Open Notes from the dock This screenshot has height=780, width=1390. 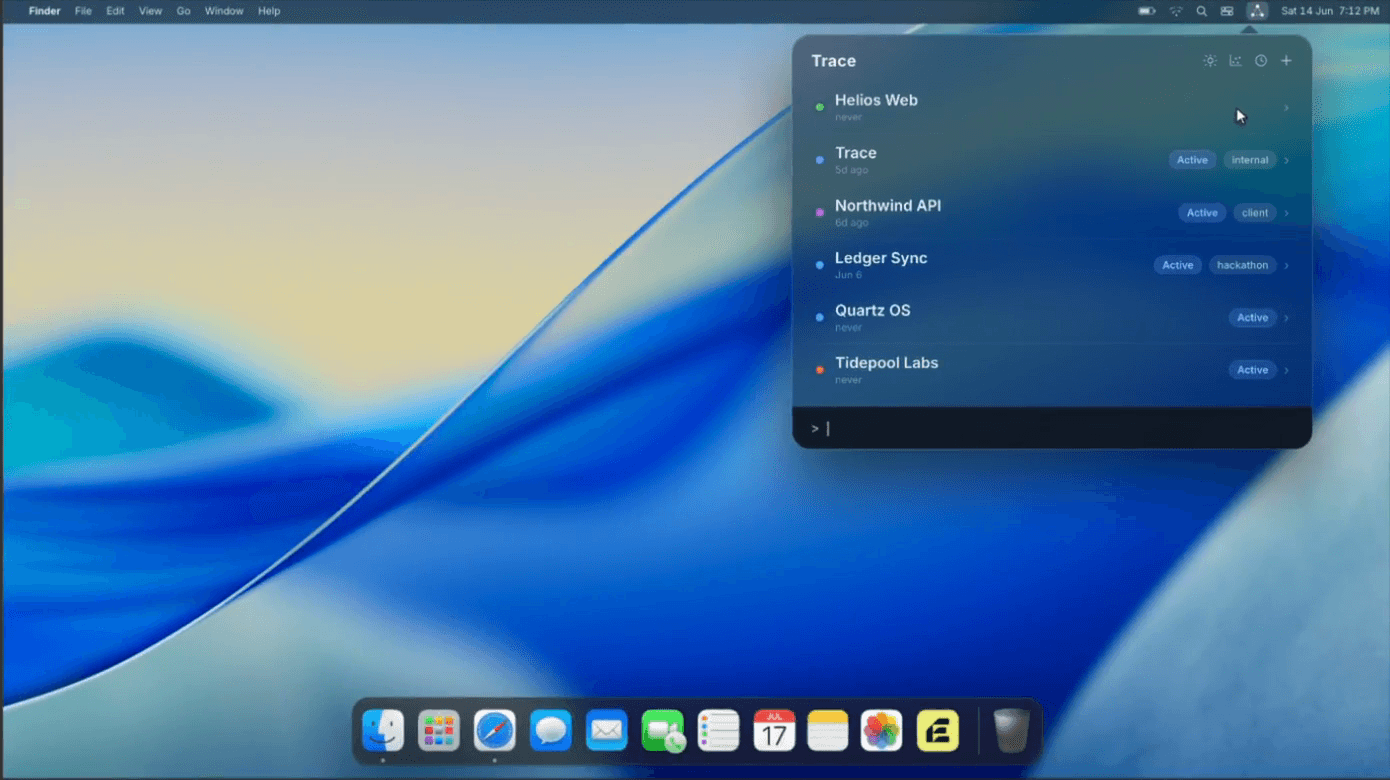click(828, 731)
